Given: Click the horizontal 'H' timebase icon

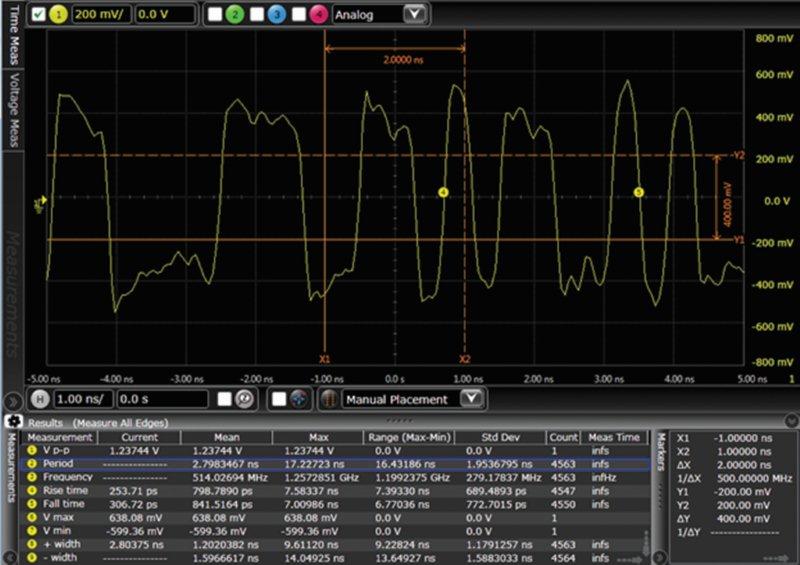Looking at the screenshot, I should pos(41,399).
